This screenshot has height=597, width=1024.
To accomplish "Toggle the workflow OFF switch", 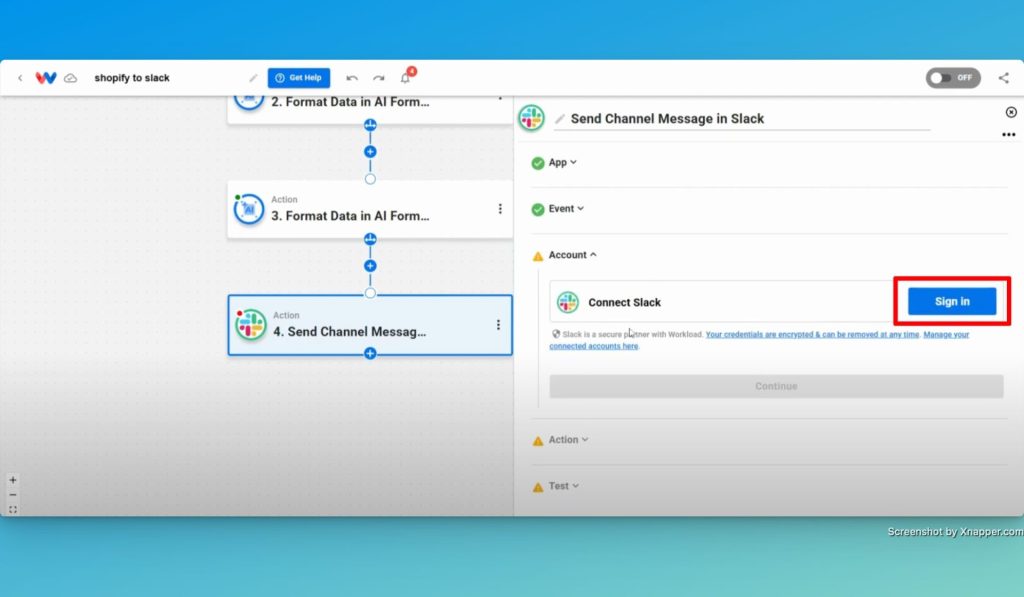I will tap(953, 78).
